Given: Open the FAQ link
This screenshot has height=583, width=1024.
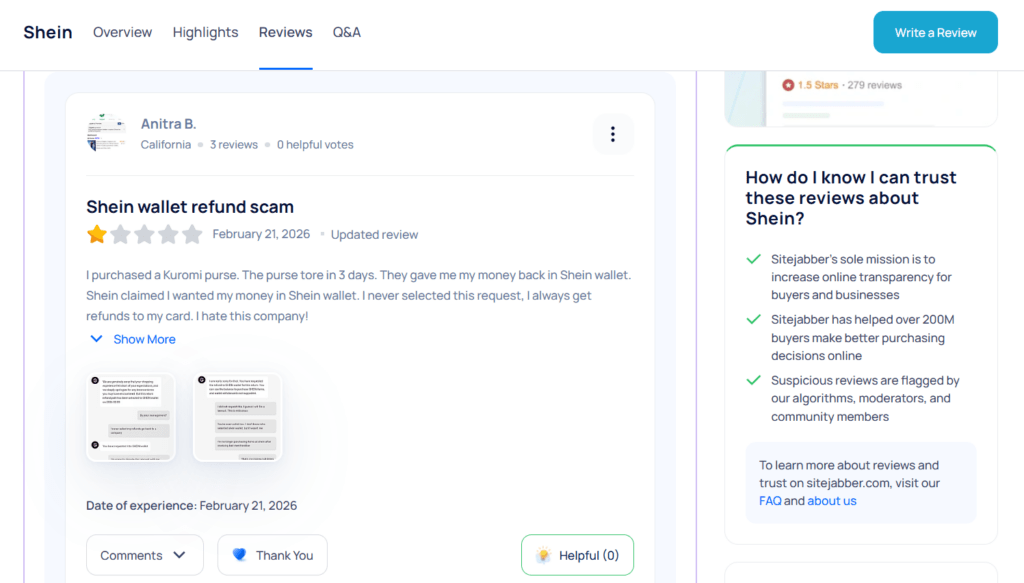Looking at the screenshot, I should [x=770, y=500].
